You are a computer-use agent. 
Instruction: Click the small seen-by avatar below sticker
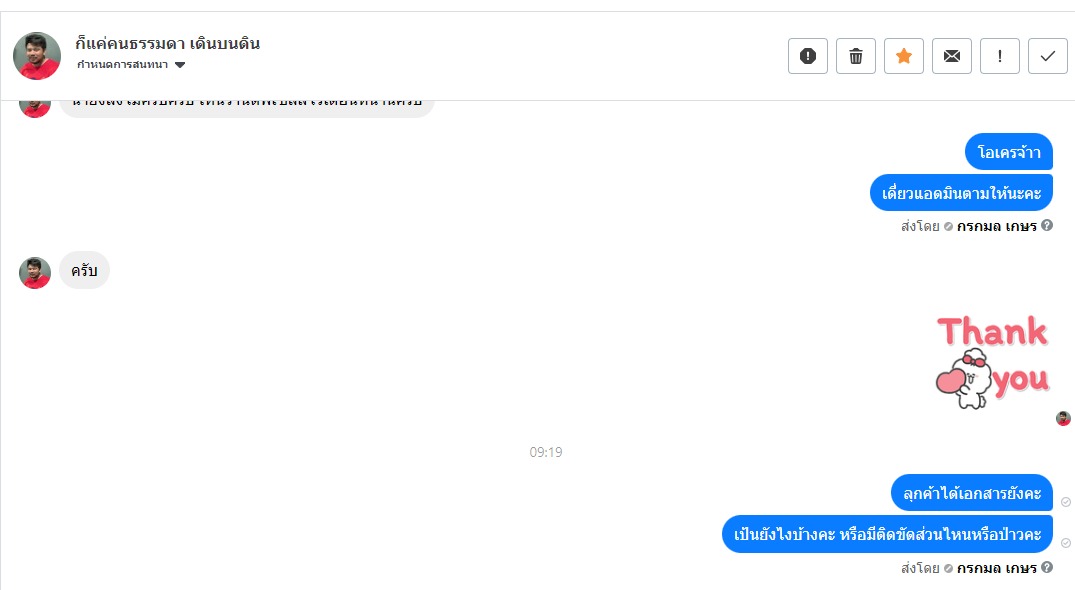1063,418
